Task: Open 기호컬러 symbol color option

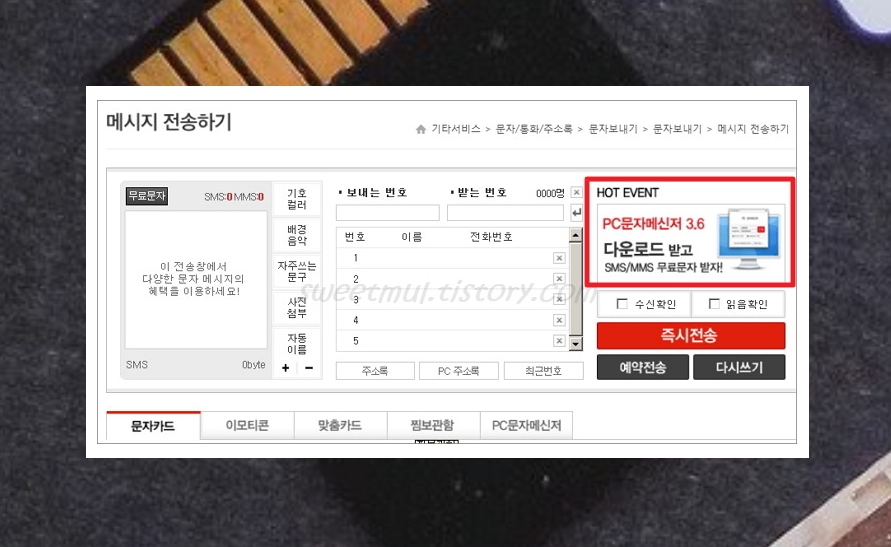Action: (297, 199)
